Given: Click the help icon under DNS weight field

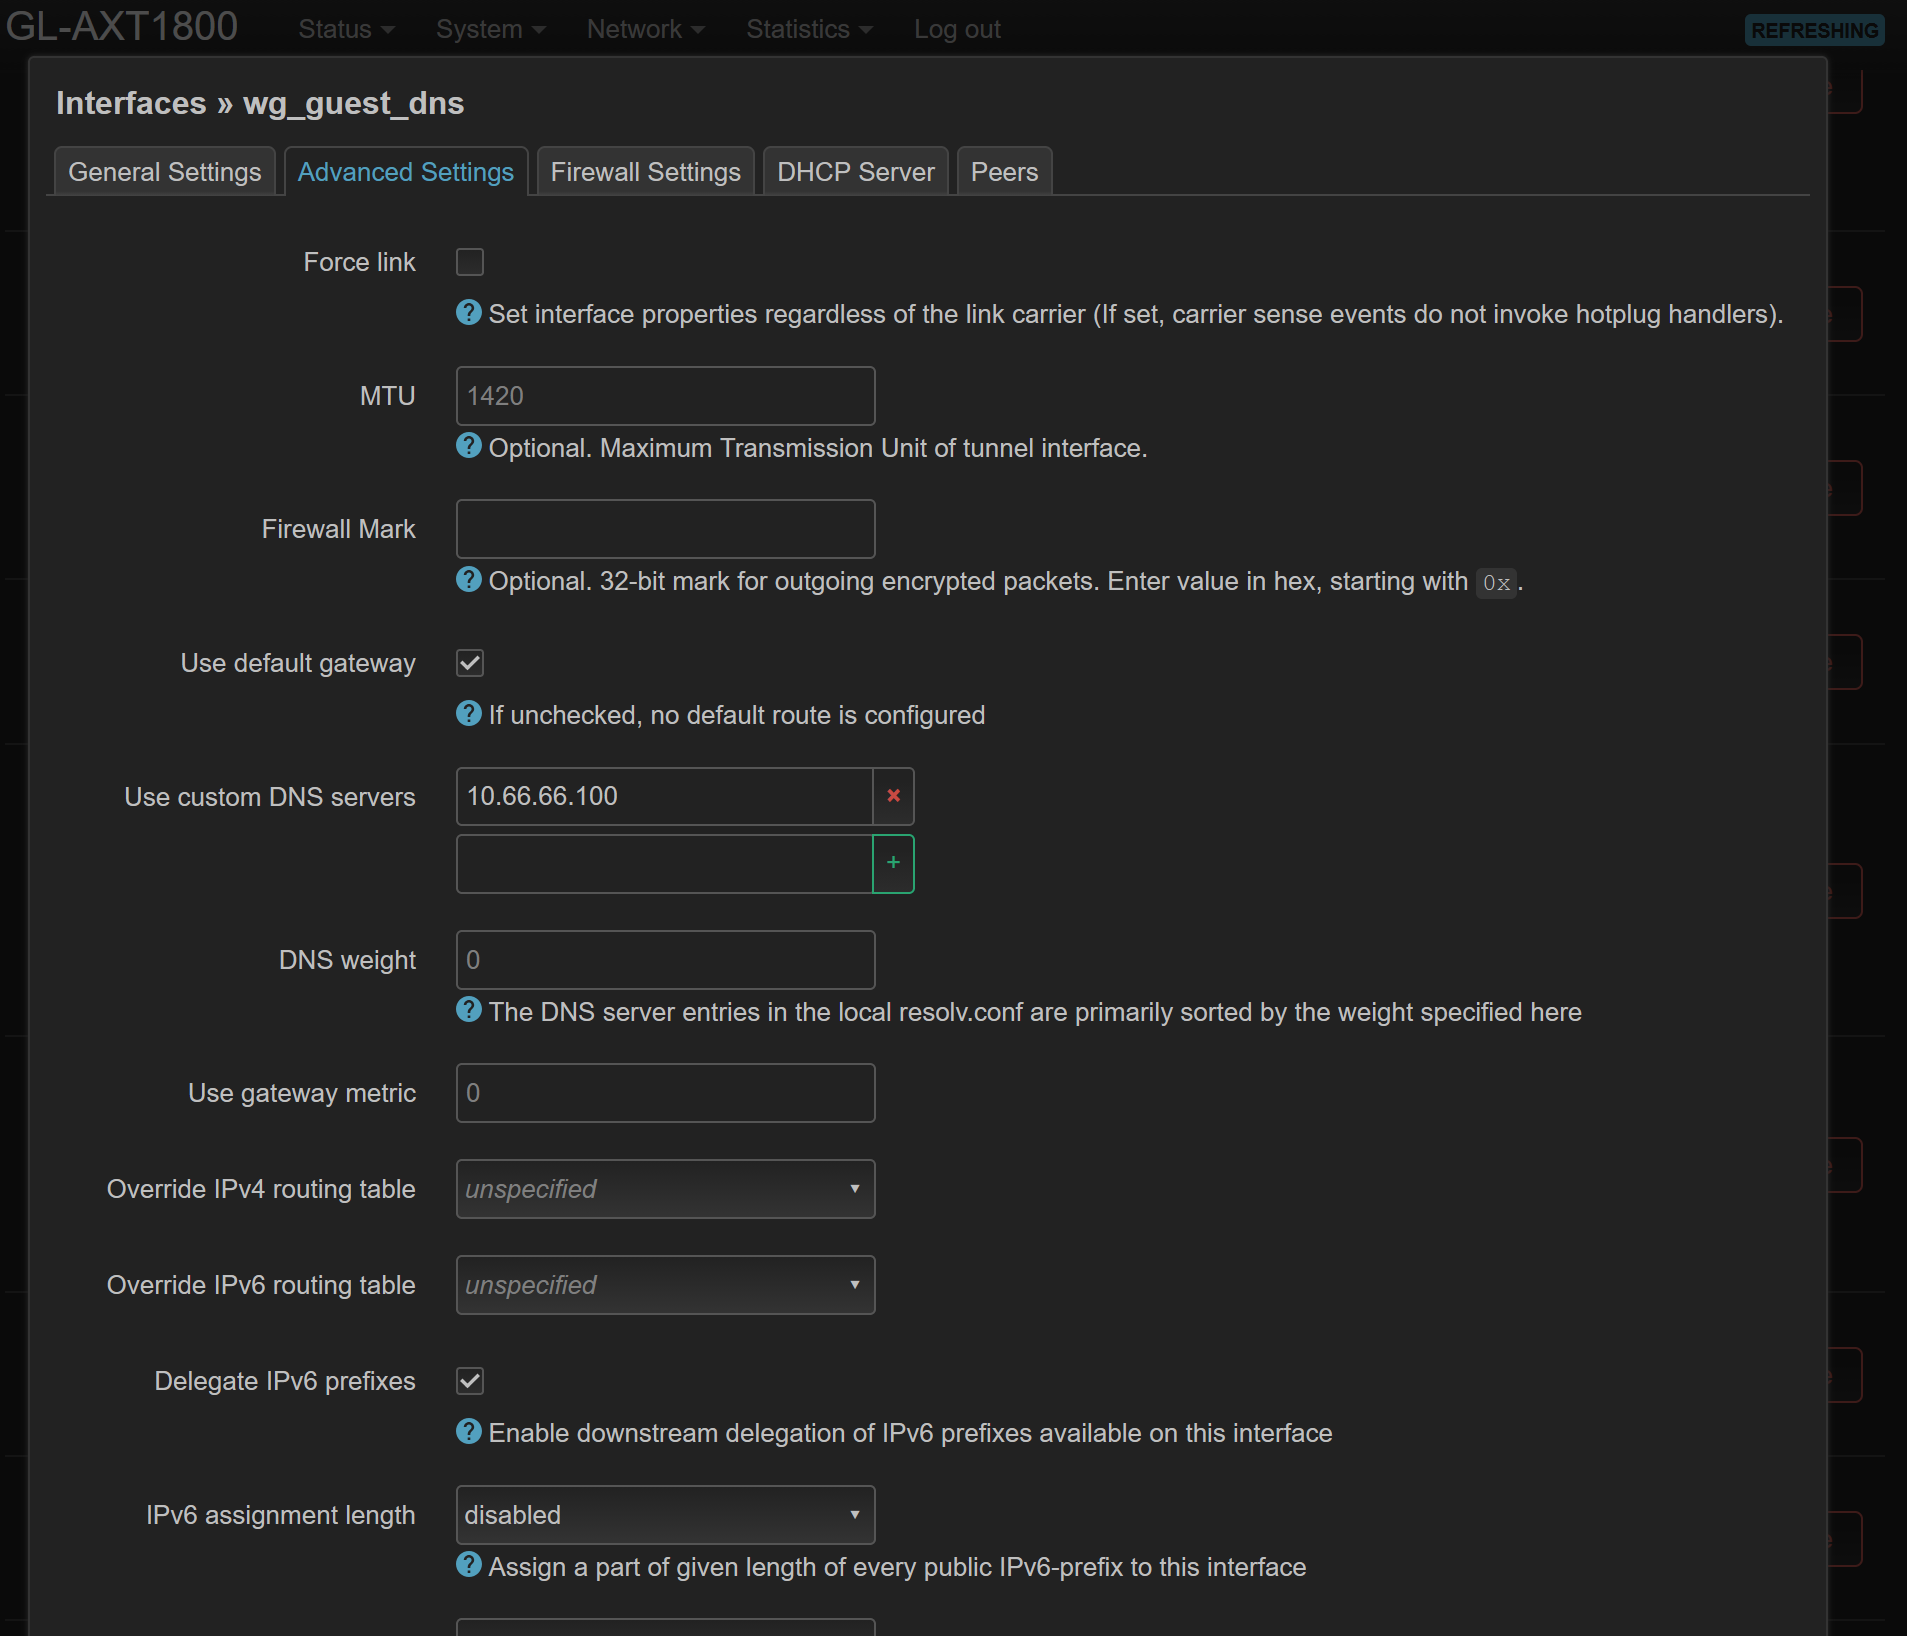Looking at the screenshot, I should click(x=468, y=1010).
